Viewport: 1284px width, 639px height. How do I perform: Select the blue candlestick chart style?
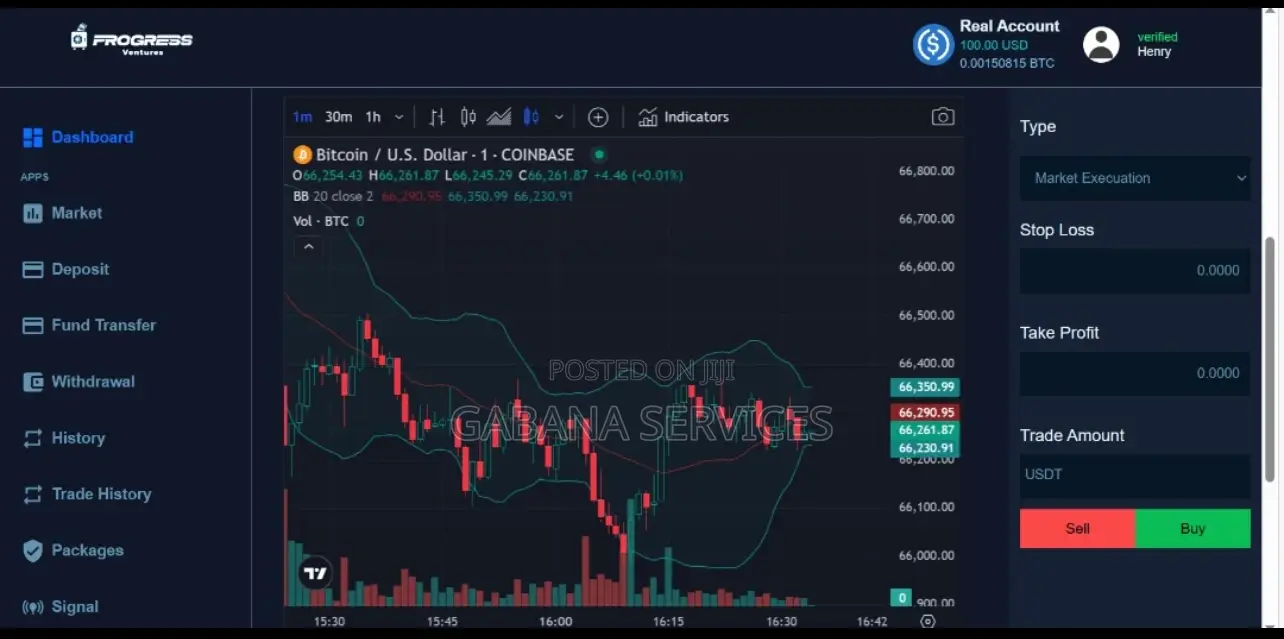[531, 117]
